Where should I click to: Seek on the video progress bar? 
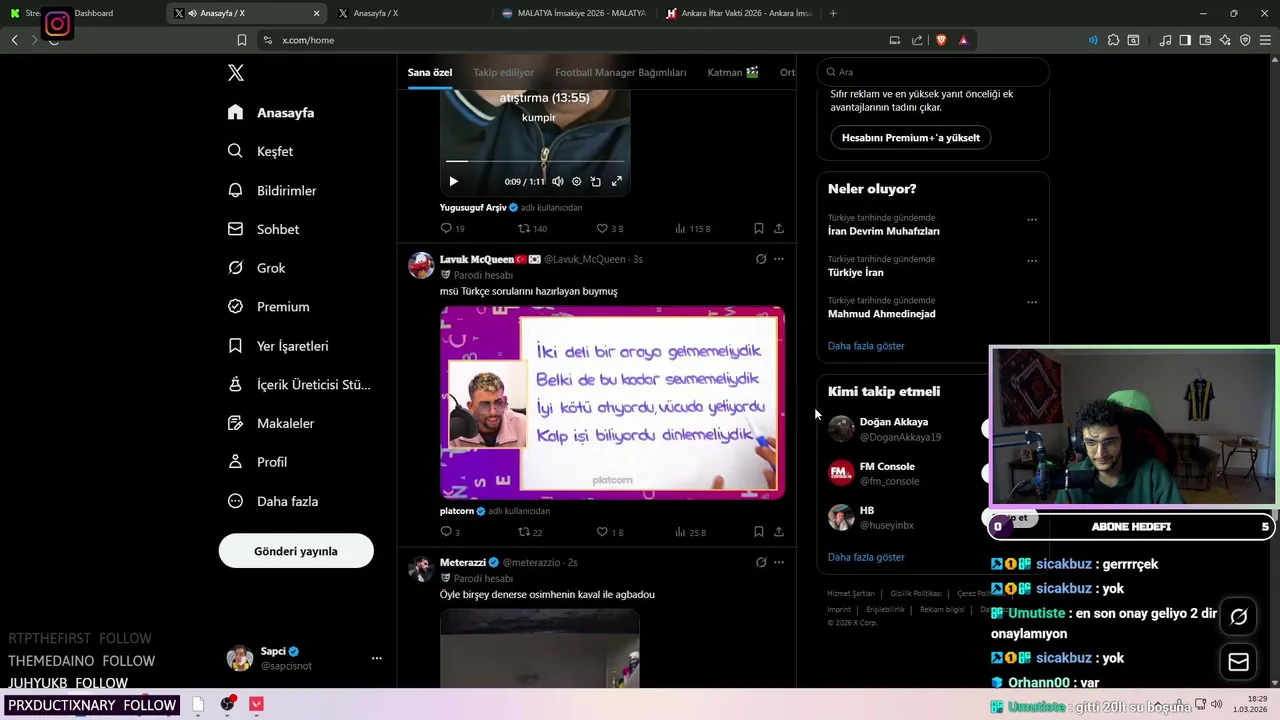[x=535, y=161]
